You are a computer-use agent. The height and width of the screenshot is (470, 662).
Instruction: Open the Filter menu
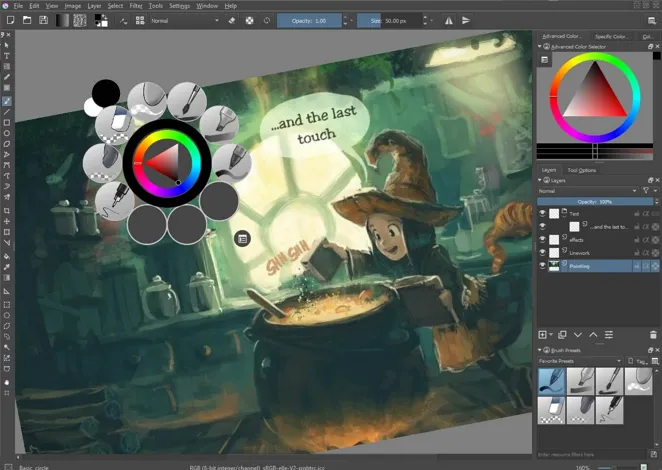(x=136, y=5)
